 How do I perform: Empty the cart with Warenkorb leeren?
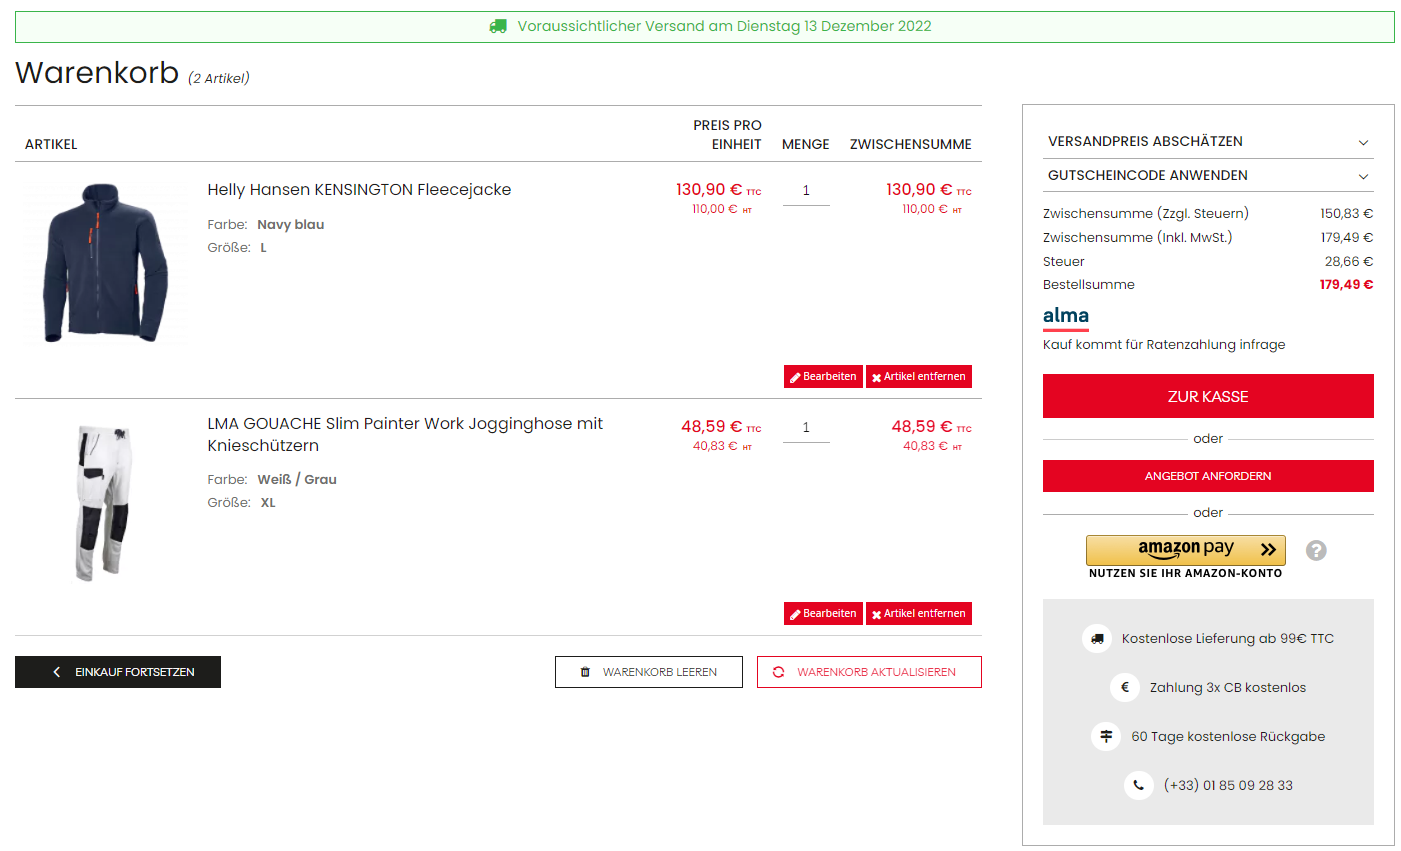click(649, 672)
